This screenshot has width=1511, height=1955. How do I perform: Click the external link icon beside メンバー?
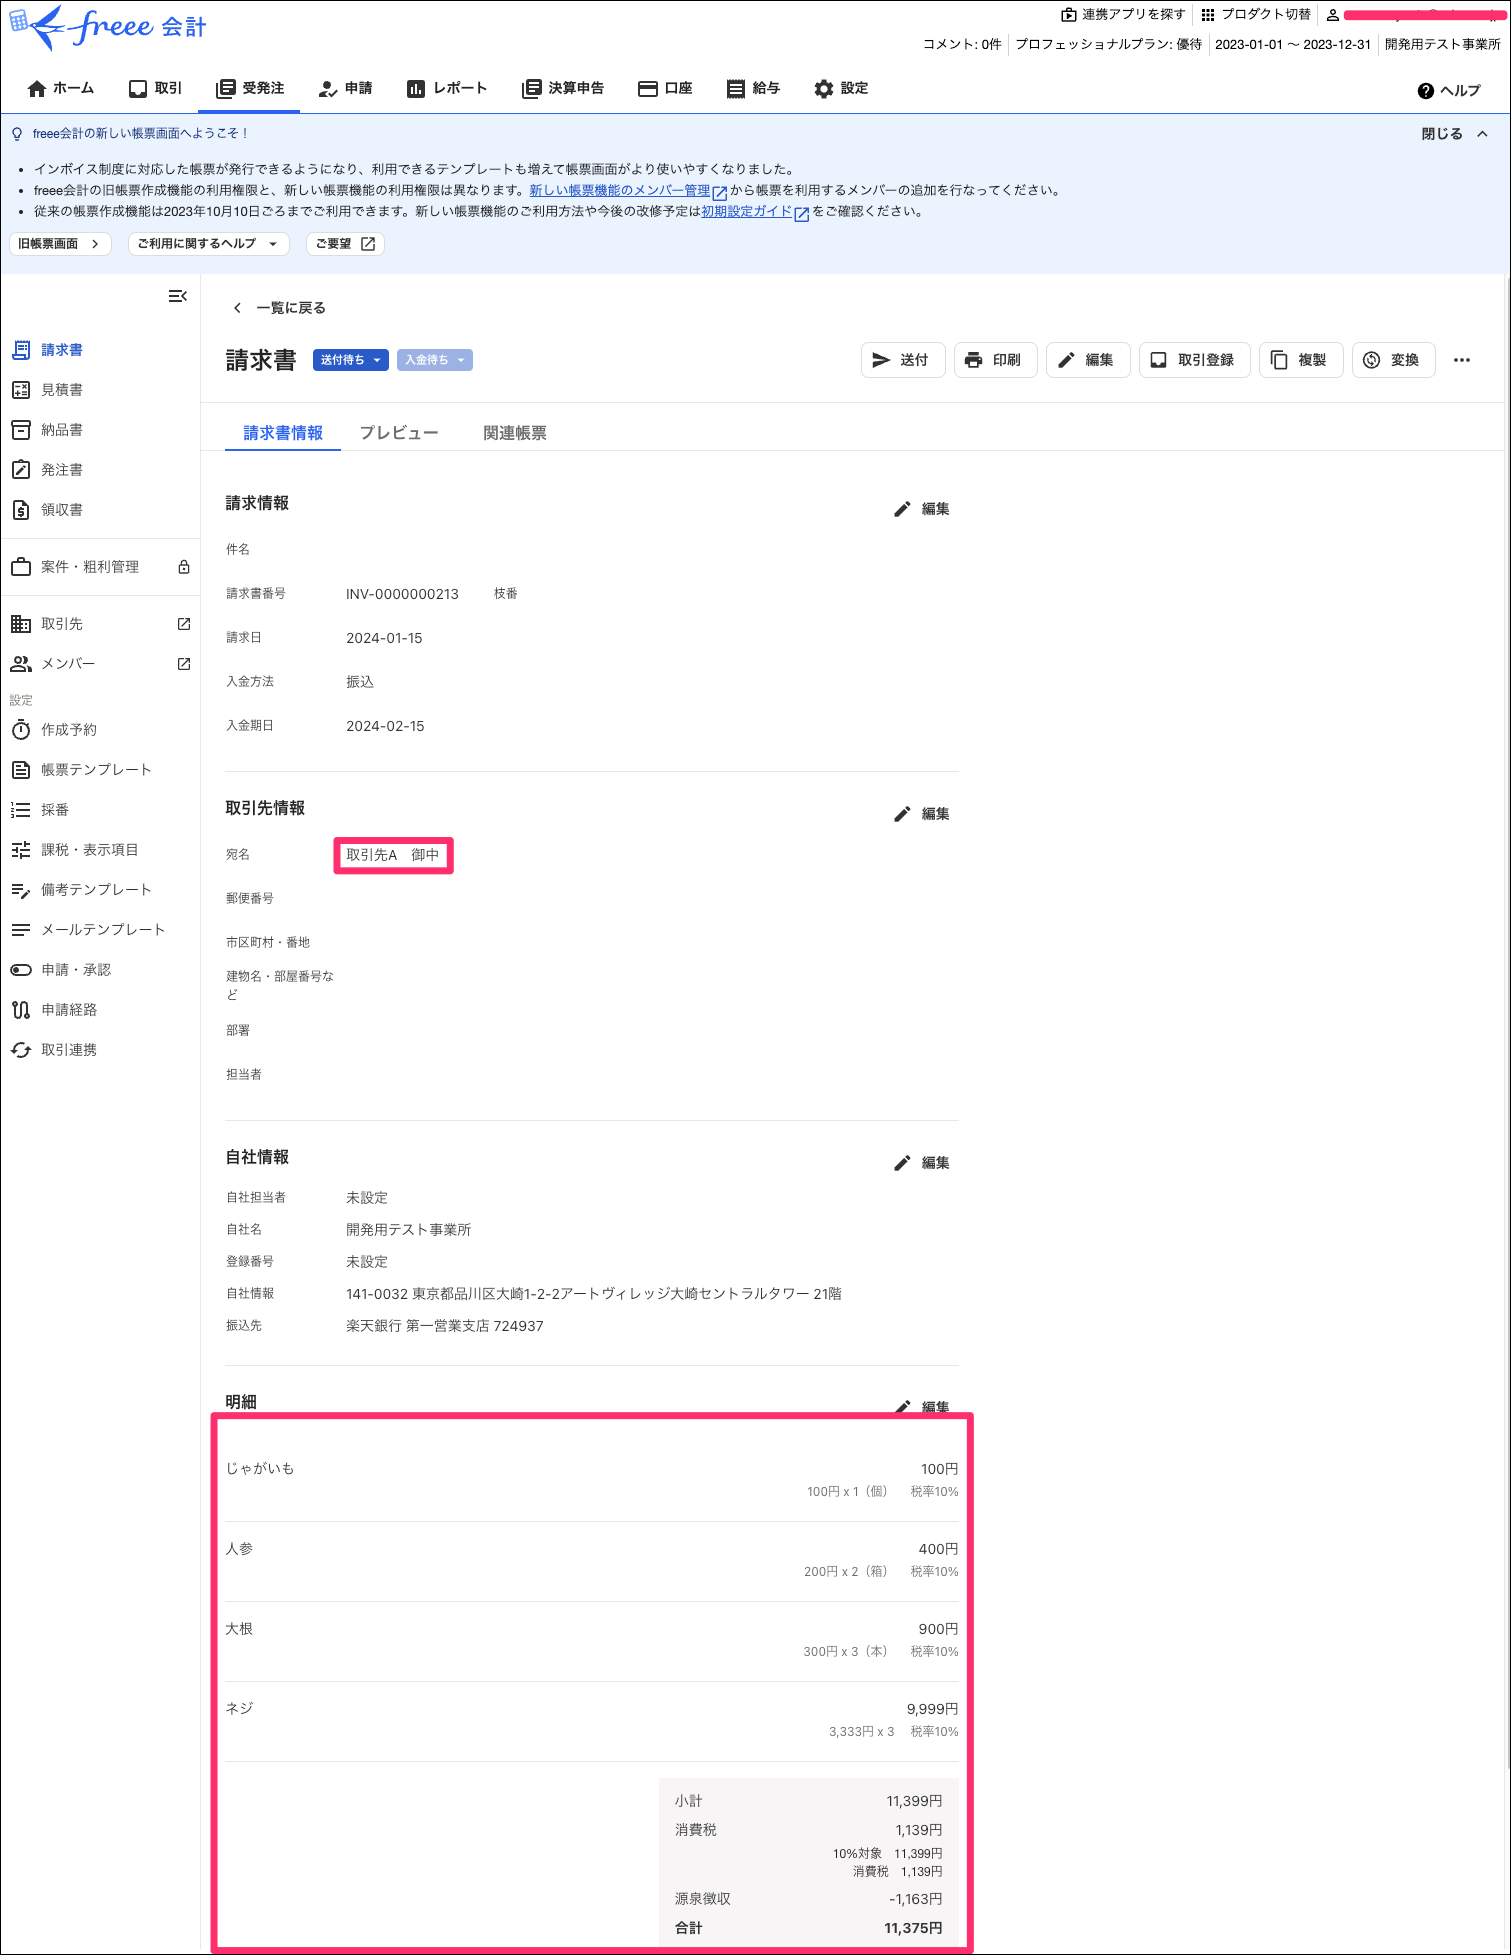coord(184,664)
